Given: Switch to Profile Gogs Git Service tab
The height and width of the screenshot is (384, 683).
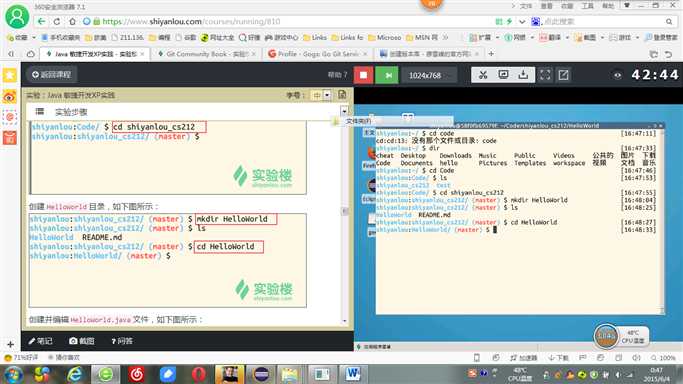Looking at the screenshot, I should (x=318, y=54).
